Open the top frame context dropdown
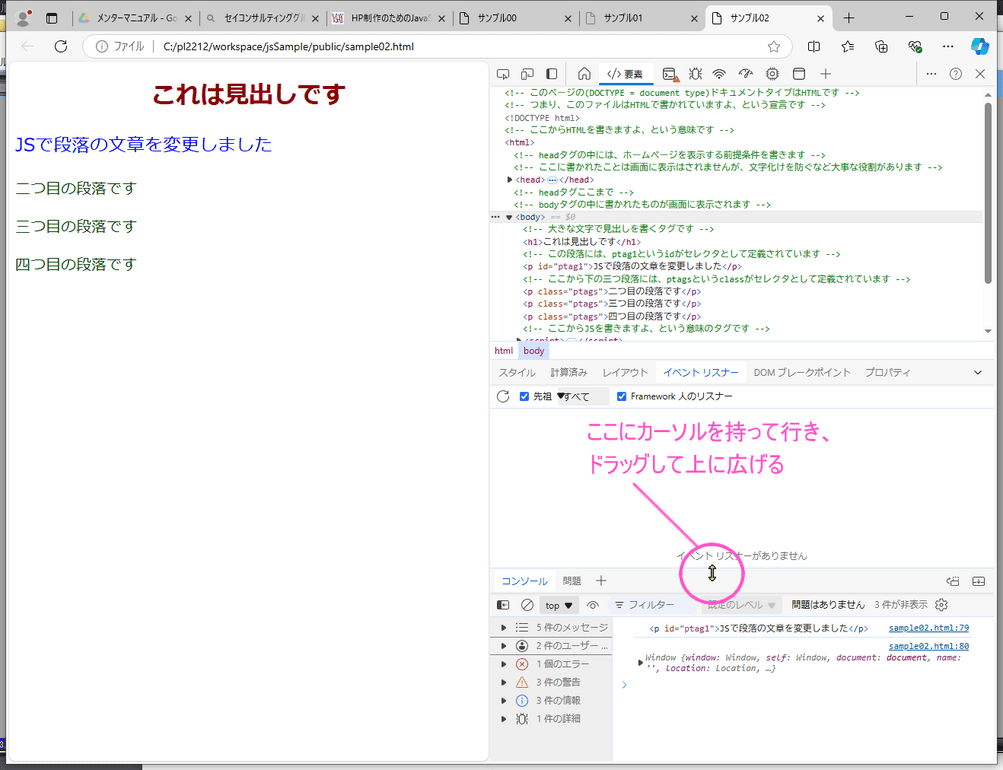Screen dimensions: 1003x770 [x=558, y=605]
